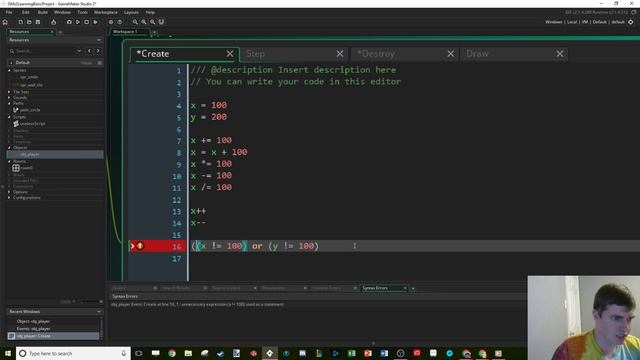The height and width of the screenshot is (360, 640).
Task: Select 'Events: obj_player' in Recent Windows
Action: point(33,329)
